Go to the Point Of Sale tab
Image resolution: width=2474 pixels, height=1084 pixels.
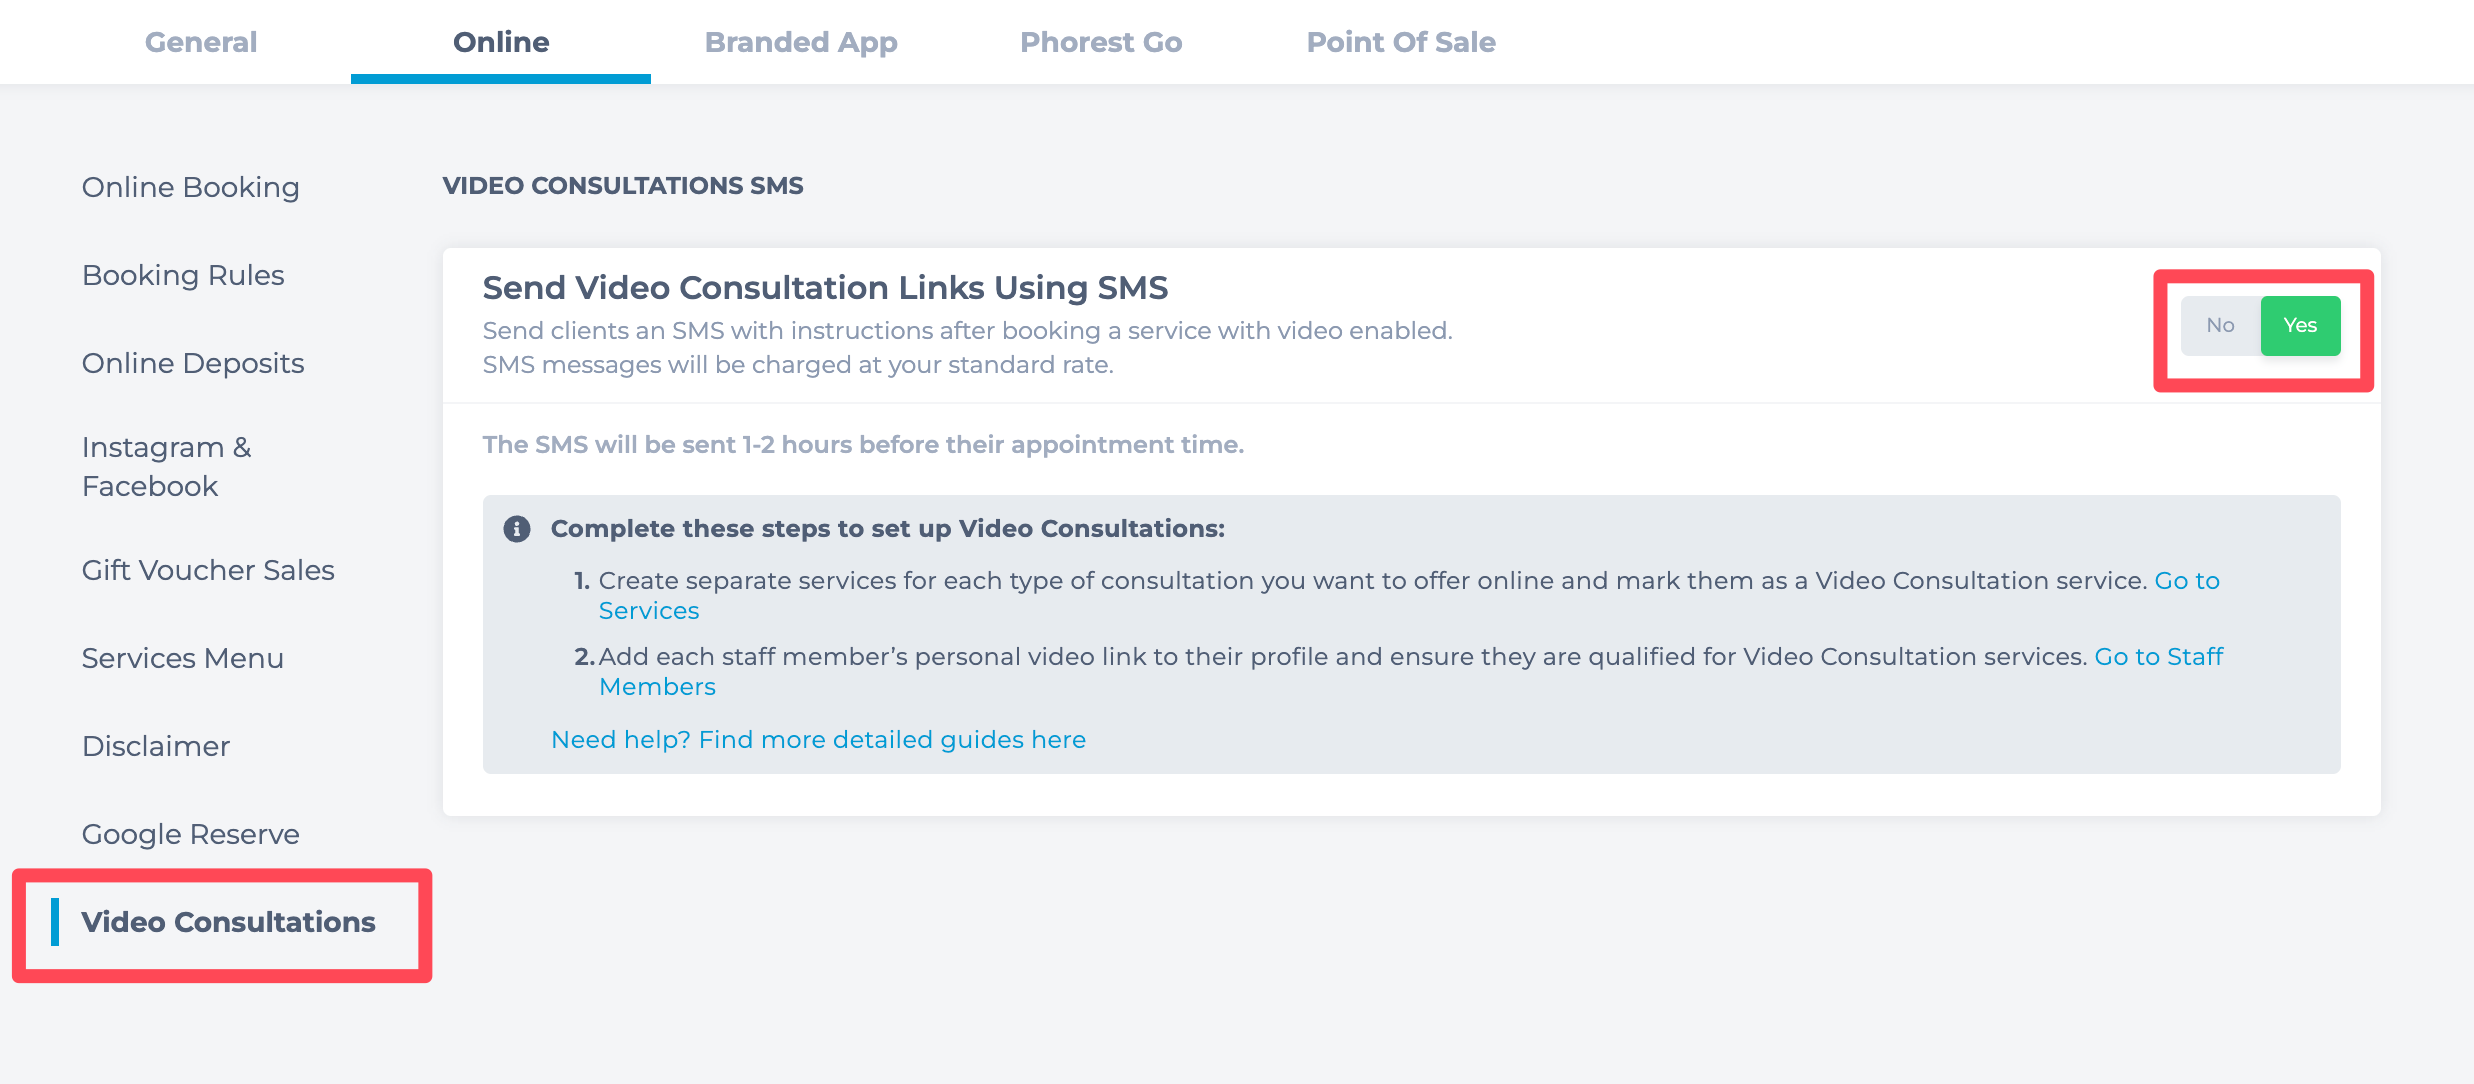coord(1401,42)
